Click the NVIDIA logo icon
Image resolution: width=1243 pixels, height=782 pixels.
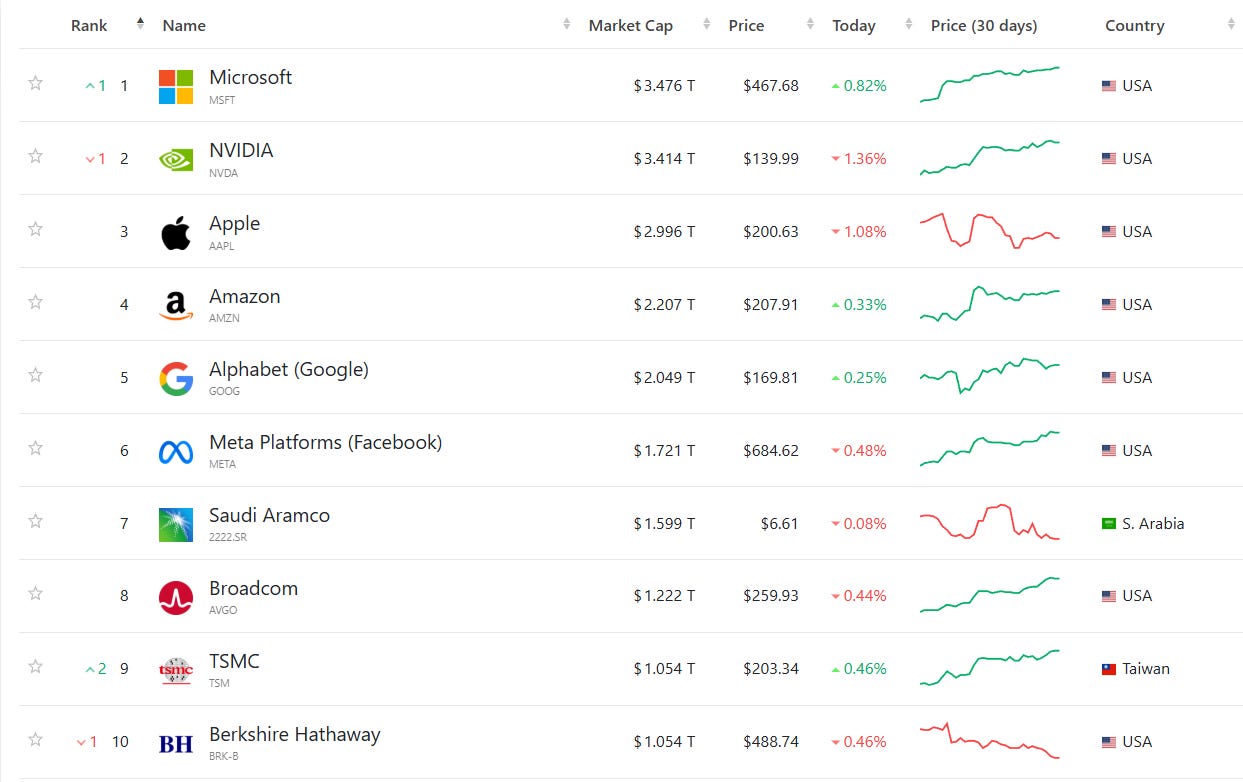coord(176,159)
